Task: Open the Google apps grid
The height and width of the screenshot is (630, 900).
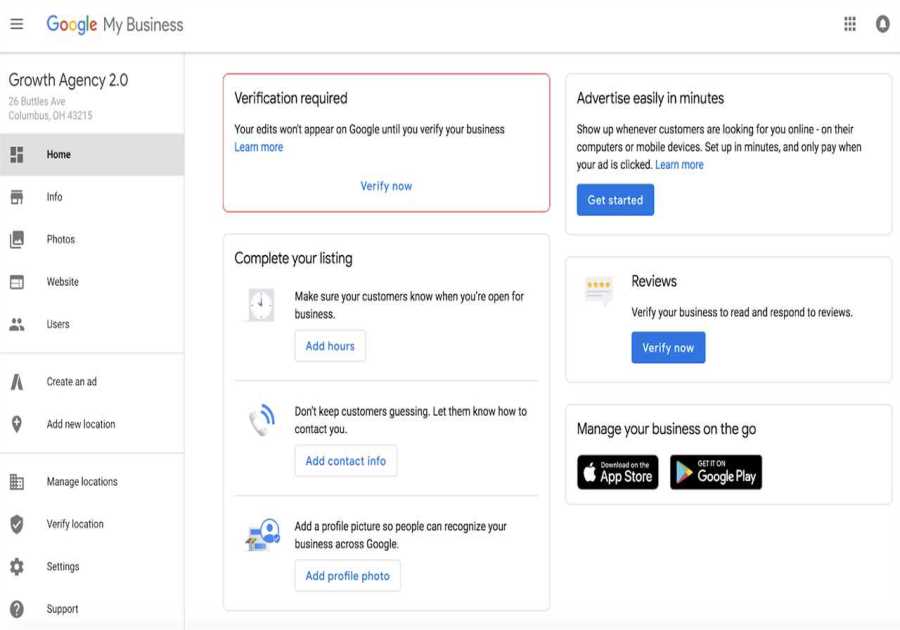Action: pos(848,23)
